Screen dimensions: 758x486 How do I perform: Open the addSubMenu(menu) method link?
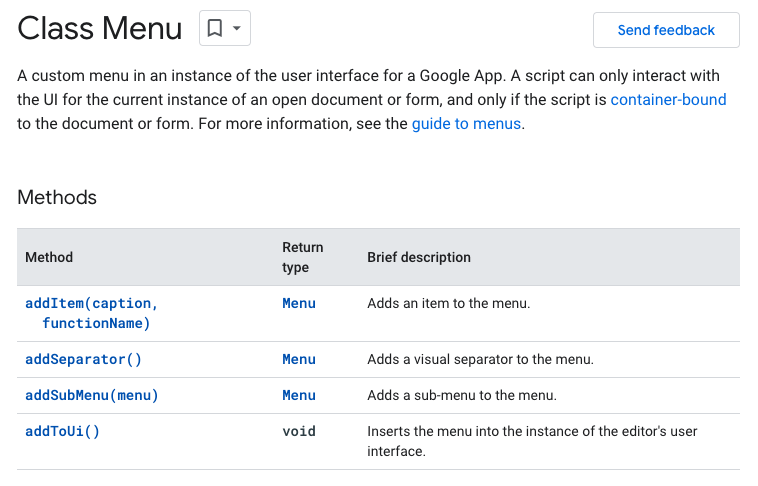91,395
